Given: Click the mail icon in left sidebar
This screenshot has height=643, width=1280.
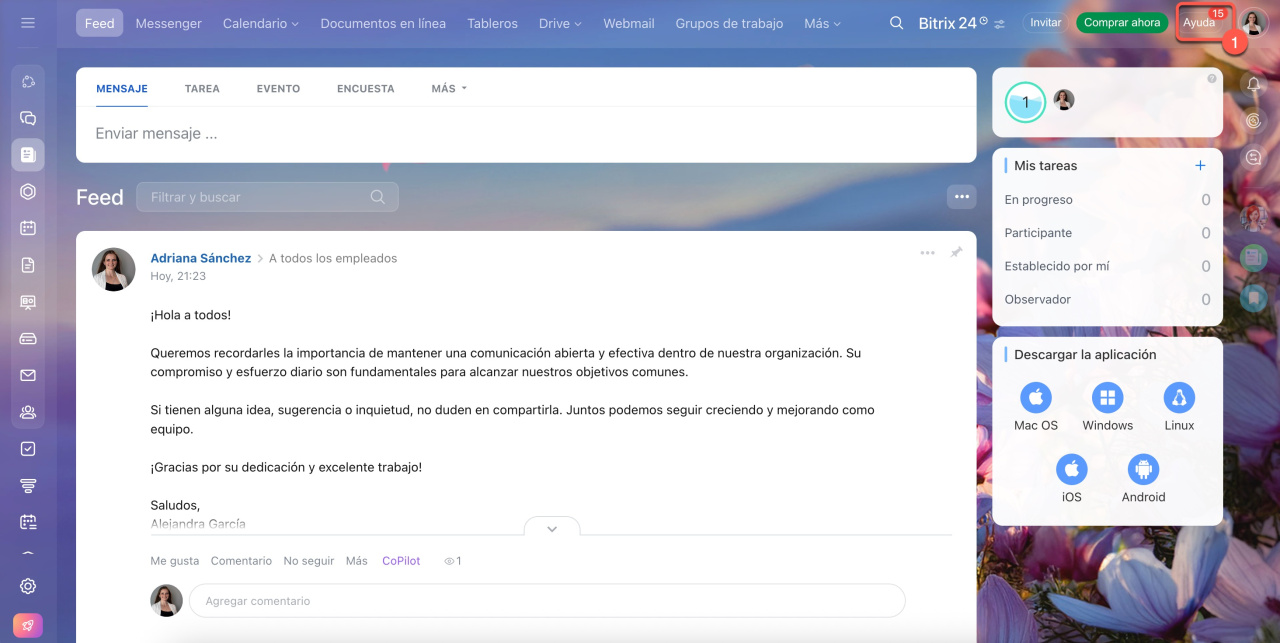Looking at the screenshot, I should 28,375.
